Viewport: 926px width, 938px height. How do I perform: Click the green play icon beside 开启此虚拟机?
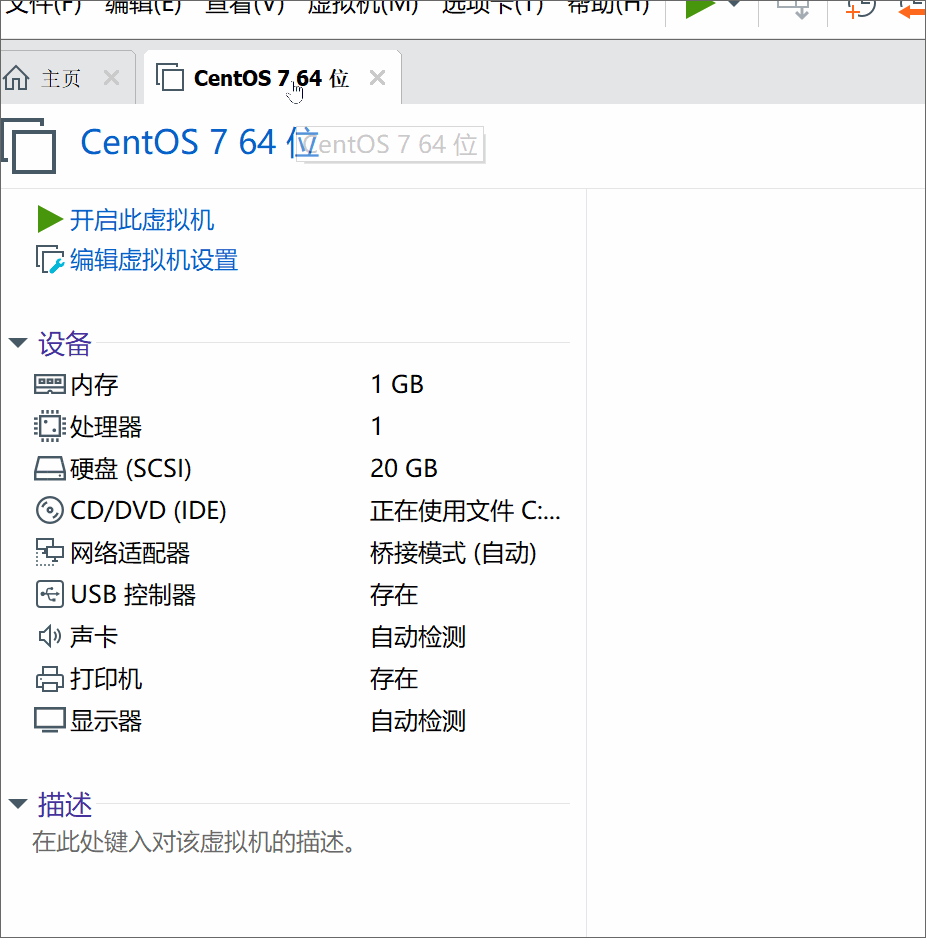pos(50,219)
